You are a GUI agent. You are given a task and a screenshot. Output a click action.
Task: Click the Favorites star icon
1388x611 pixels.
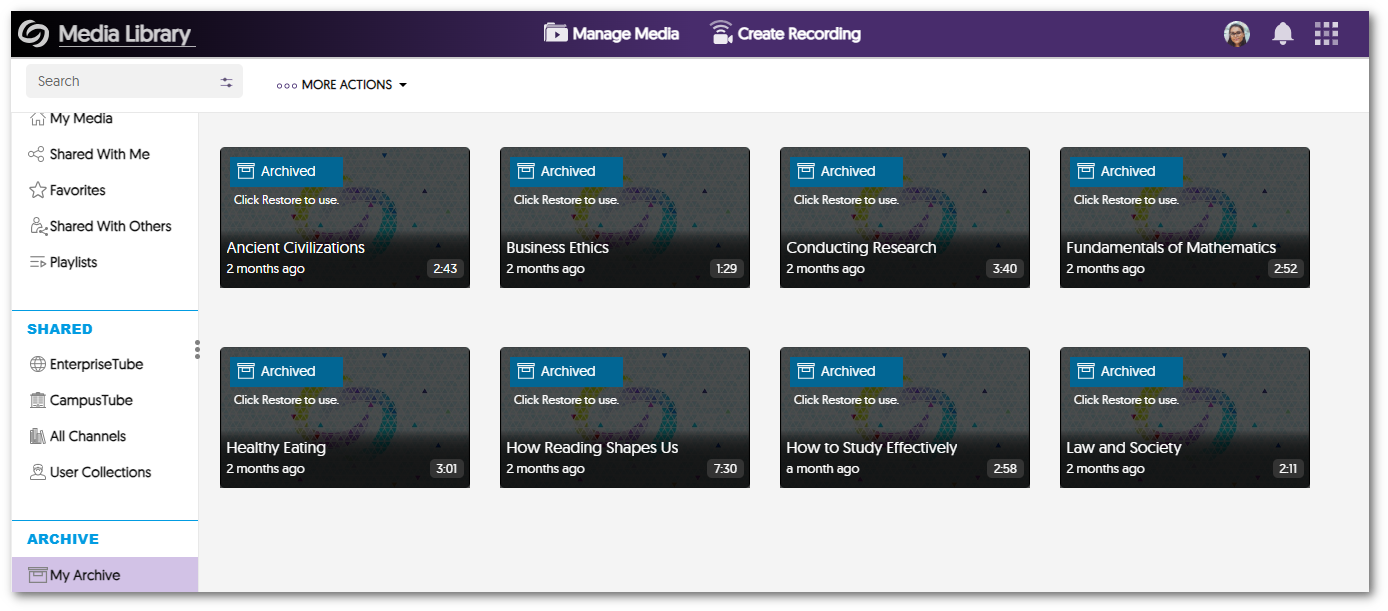[37, 190]
